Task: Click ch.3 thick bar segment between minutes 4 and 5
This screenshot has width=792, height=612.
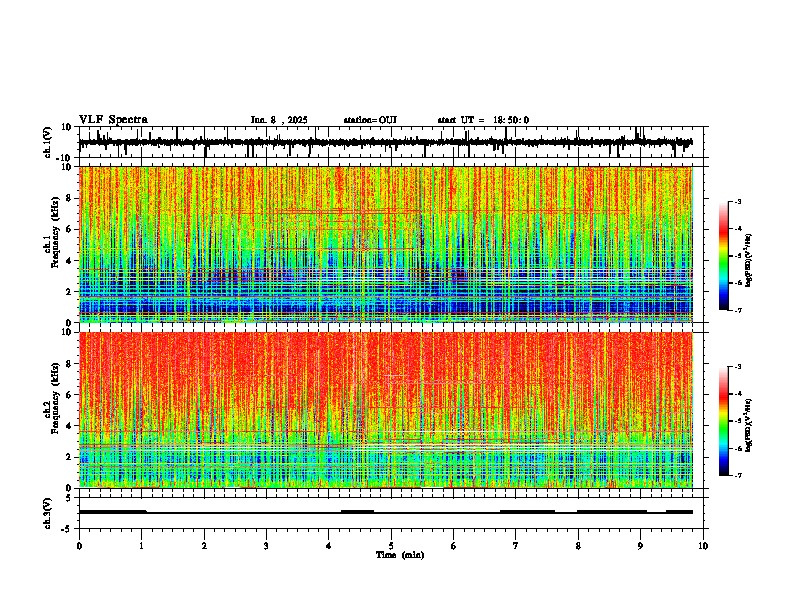Action: [x=358, y=512]
